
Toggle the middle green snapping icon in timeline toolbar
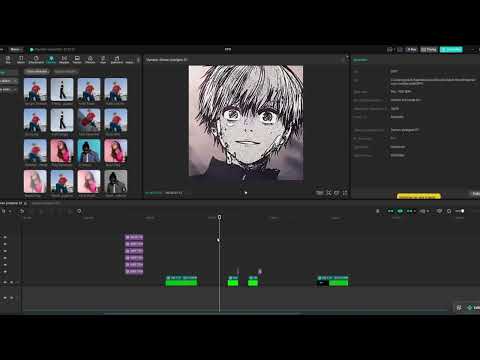click(x=400, y=211)
